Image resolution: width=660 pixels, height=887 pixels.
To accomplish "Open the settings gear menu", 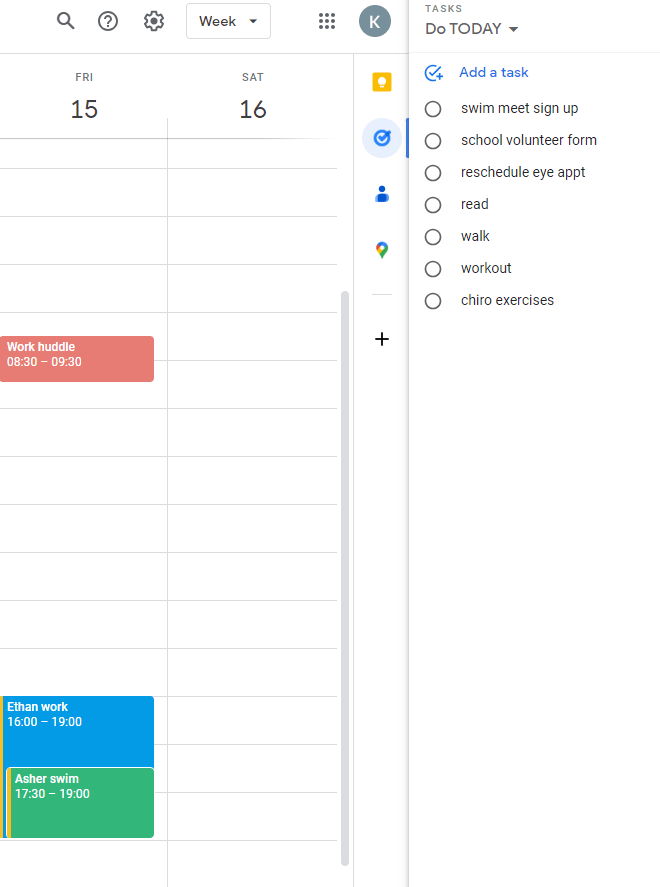I will click(x=153, y=21).
